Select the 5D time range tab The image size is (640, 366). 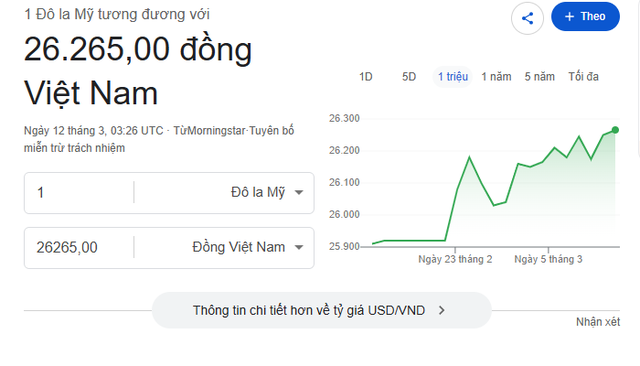point(409,77)
